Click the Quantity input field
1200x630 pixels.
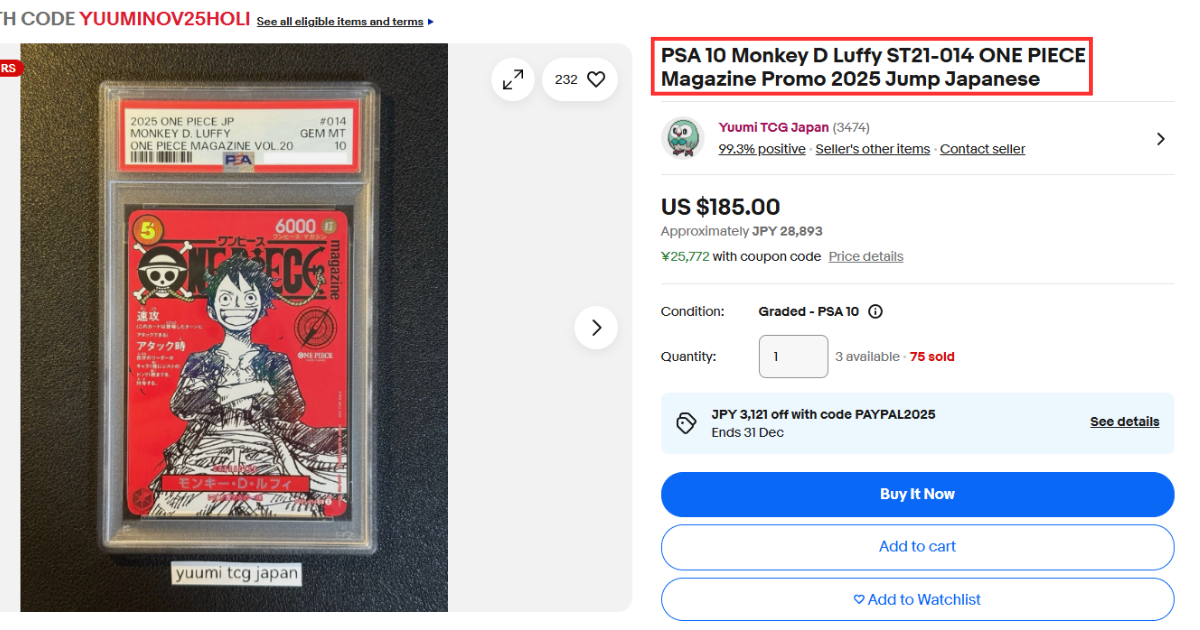coord(793,356)
